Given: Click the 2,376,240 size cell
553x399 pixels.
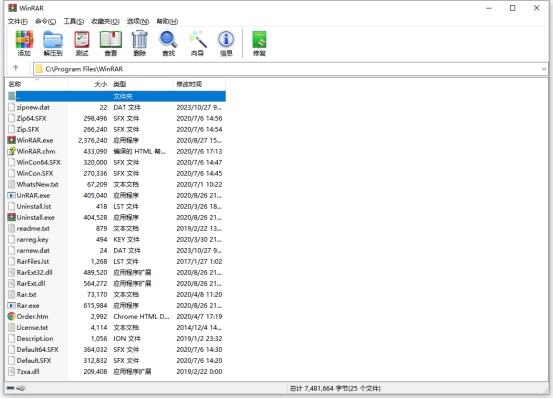Looking at the screenshot, I should coord(93,140).
